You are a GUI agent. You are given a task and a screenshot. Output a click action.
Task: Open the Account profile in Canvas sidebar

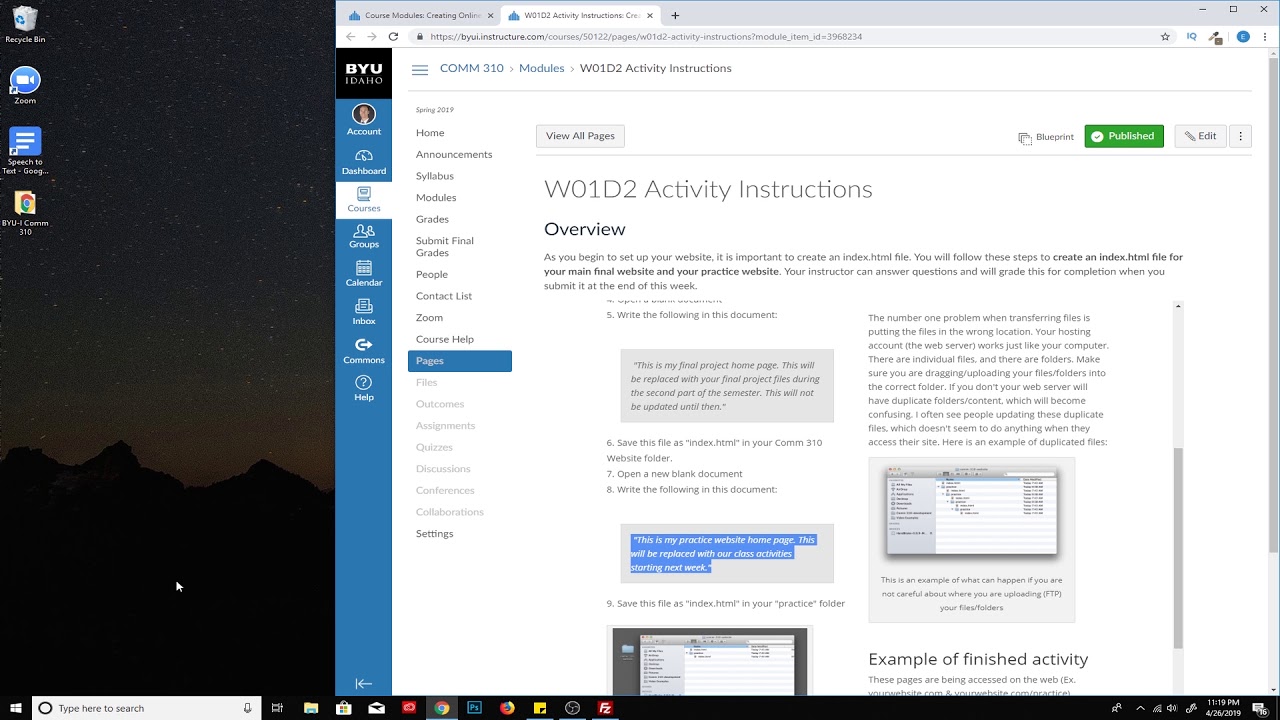tap(364, 120)
